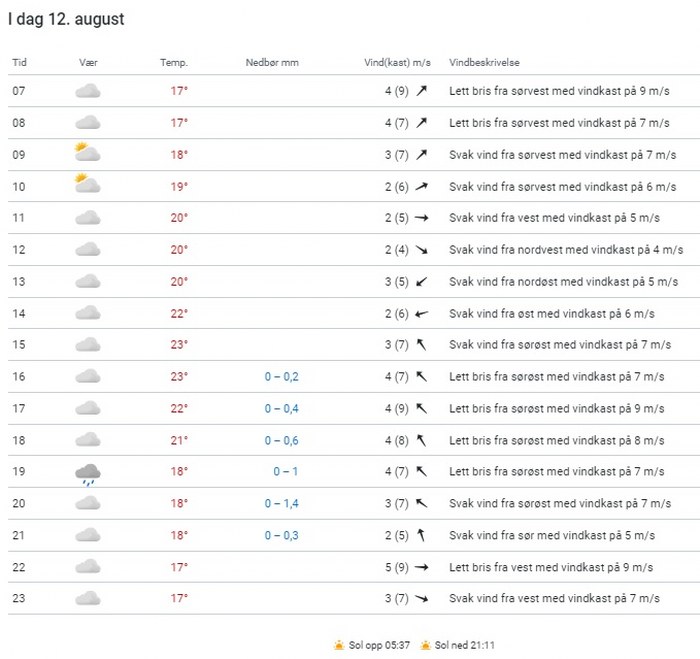Image resolution: width=700 pixels, height=659 pixels.
Task: Click the wind description for hour 12
Action: [x=566, y=250]
